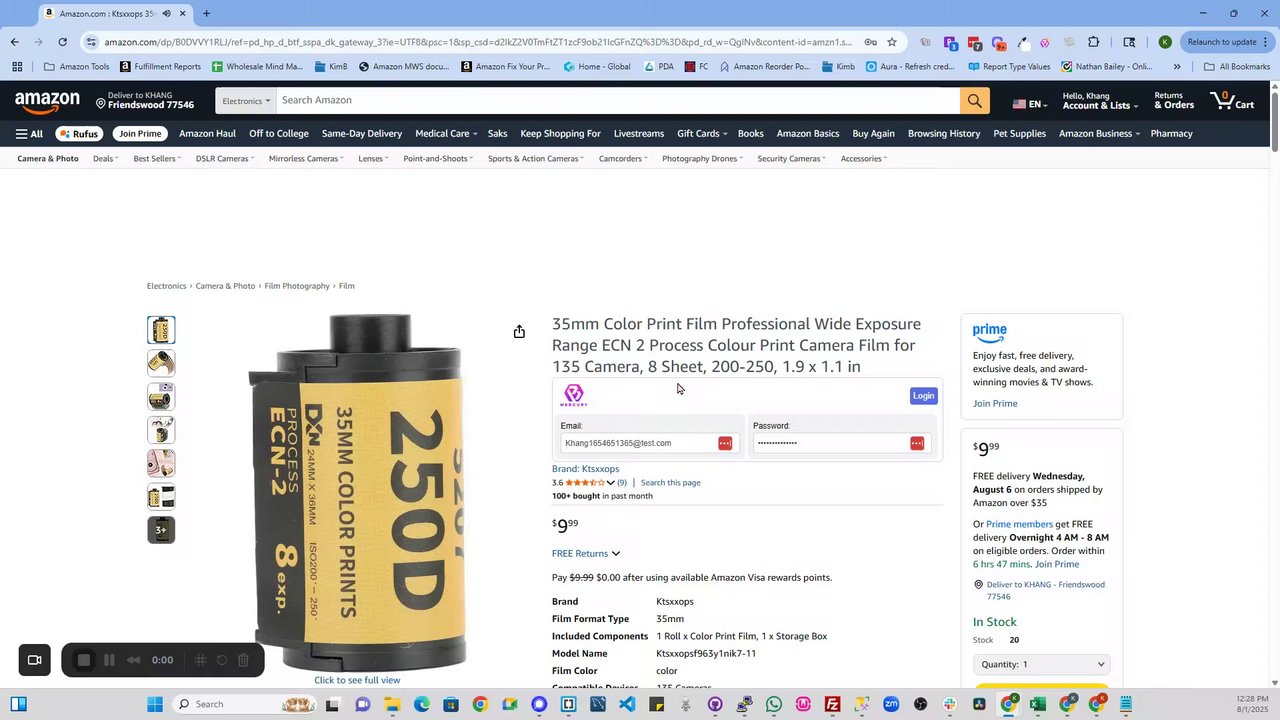Open the All Bookmarks folder
1280x720 pixels.
coord(1237,67)
